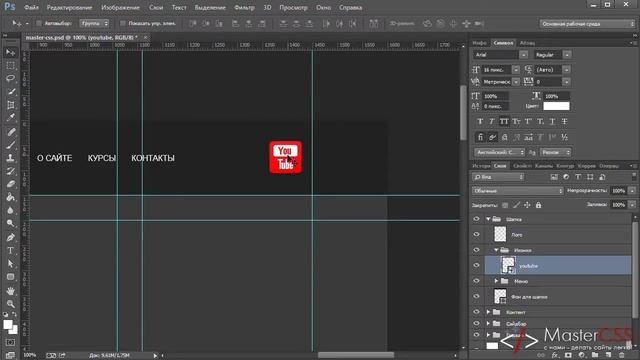
Task: Hide the Контент group
Action: tap(476, 312)
